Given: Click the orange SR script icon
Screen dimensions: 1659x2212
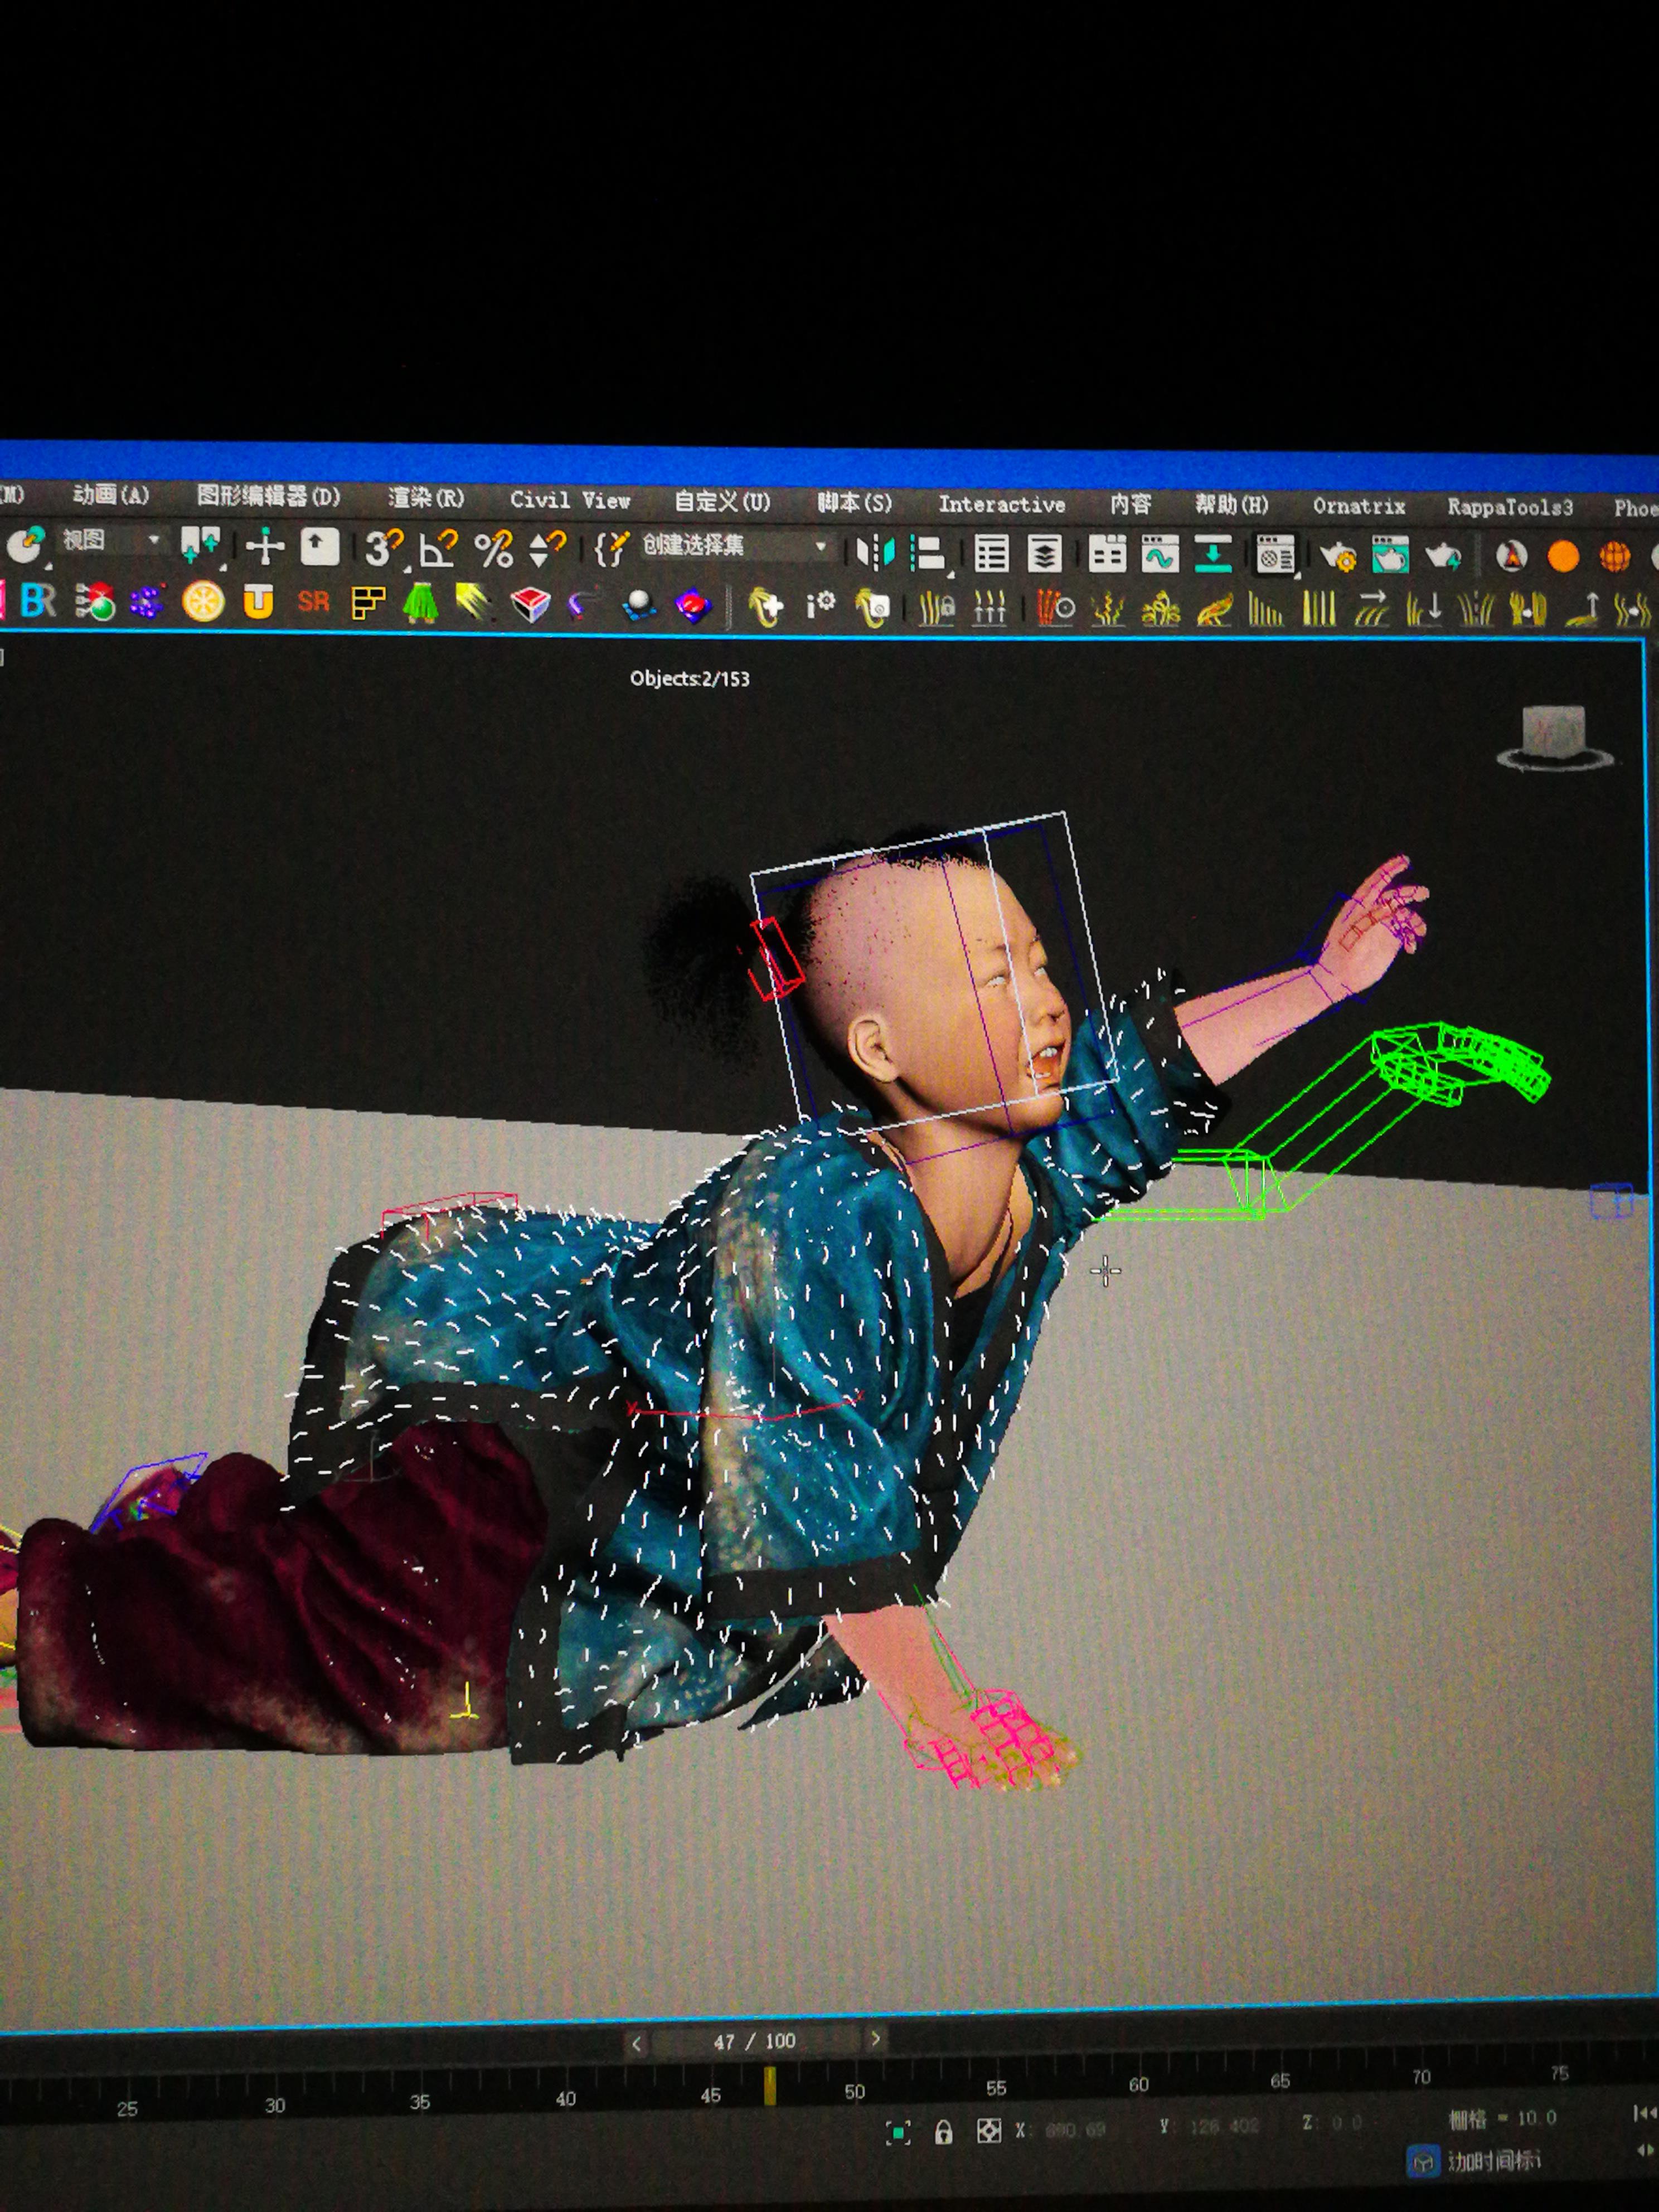Looking at the screenshot, I should click(313, 602).
